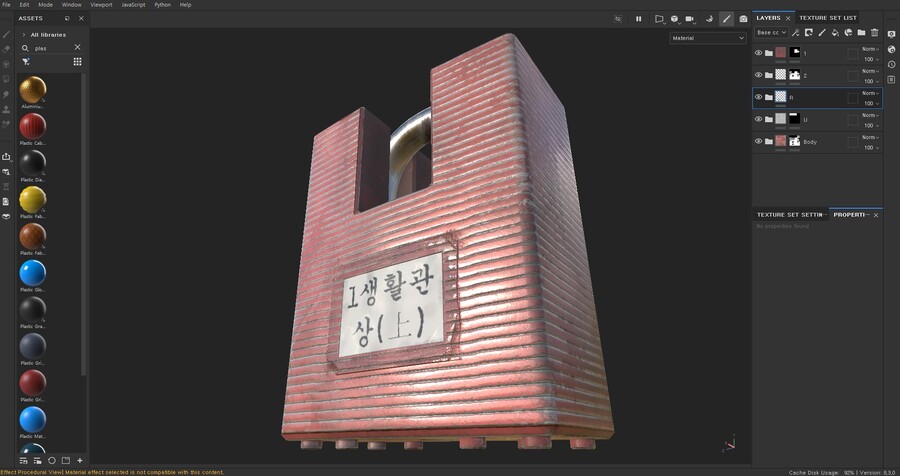
Task: Switch to the Texture Set List tab
Action: [x=828, y=18]
